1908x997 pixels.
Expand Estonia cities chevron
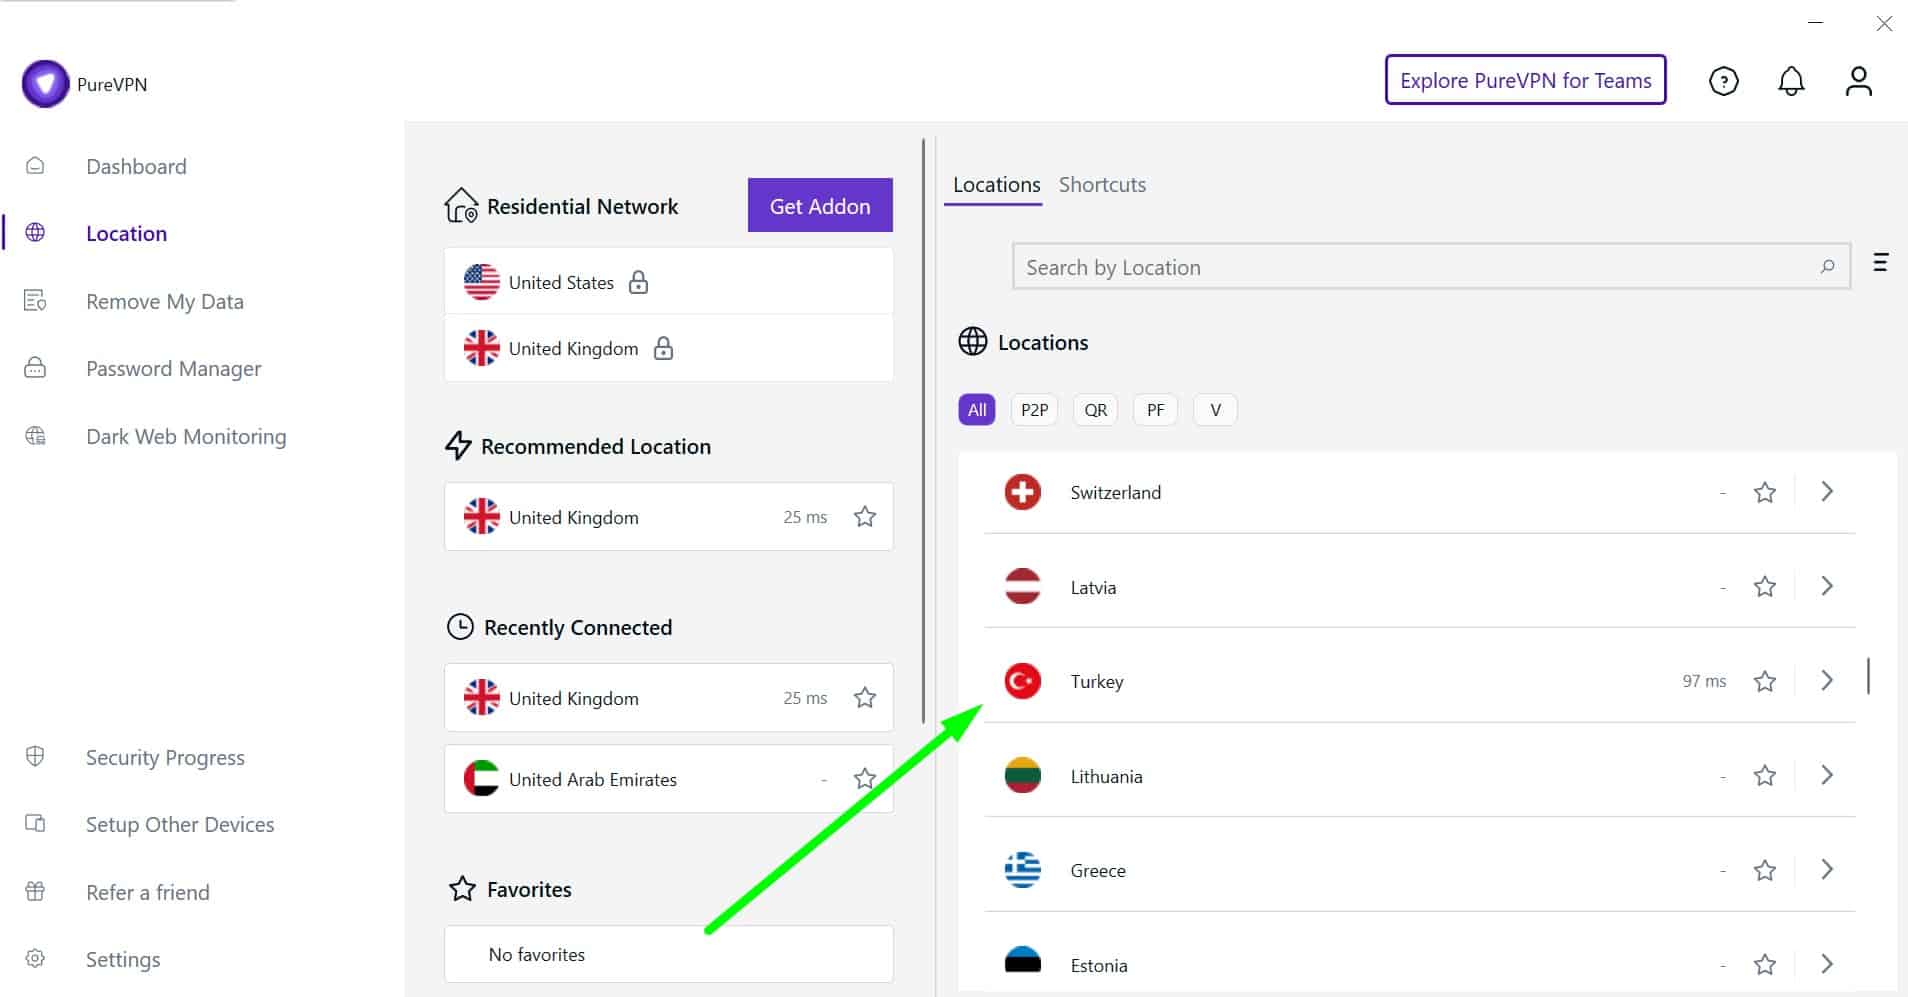(1827, 964)
